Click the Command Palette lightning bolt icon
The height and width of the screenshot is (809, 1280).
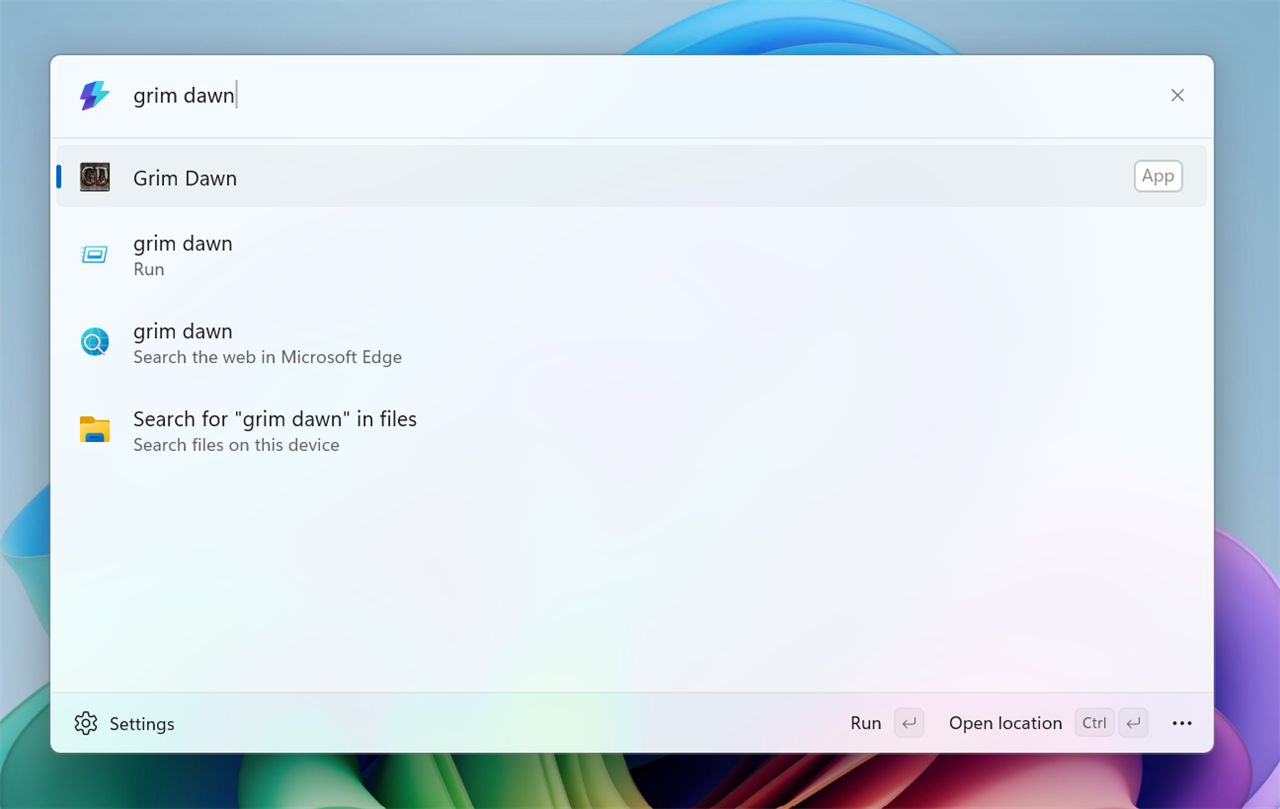point(94,96)
